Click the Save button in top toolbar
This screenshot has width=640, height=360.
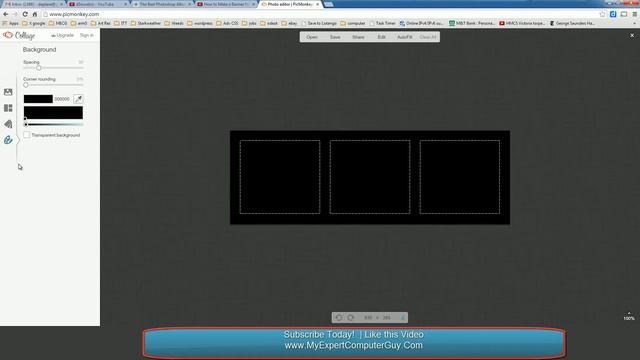335,37
